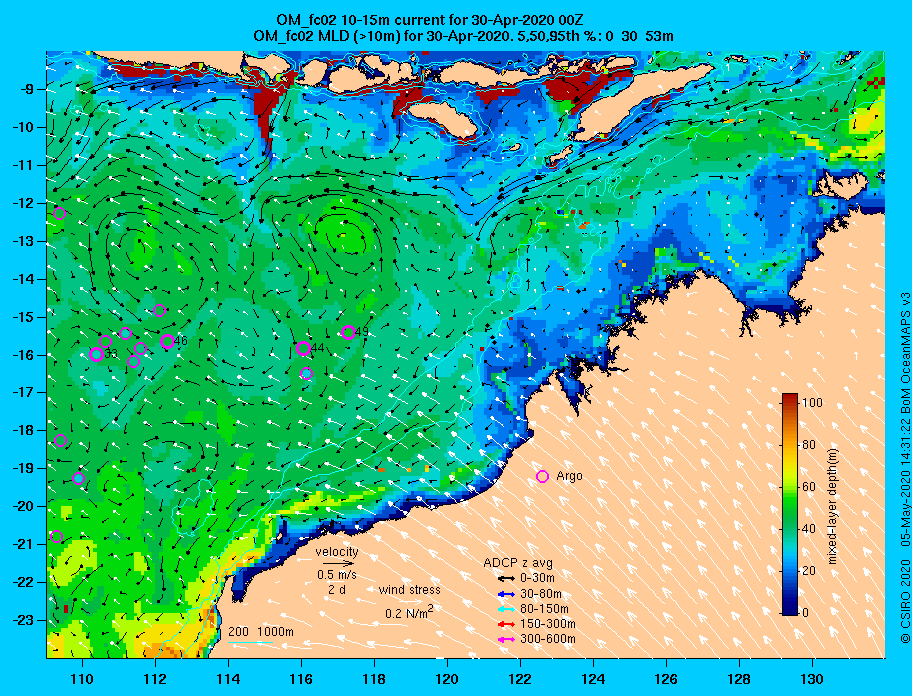Click the black 0-30m ADCP legend arrow

click(x=506, y=579)
